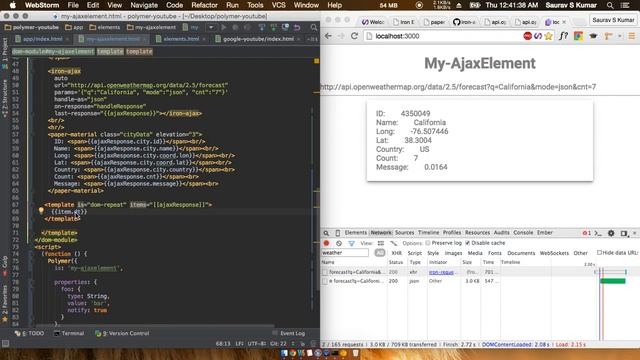Open DevTools settings gear
The width and height of the screenshot is (640, 360).
[611, 233]
